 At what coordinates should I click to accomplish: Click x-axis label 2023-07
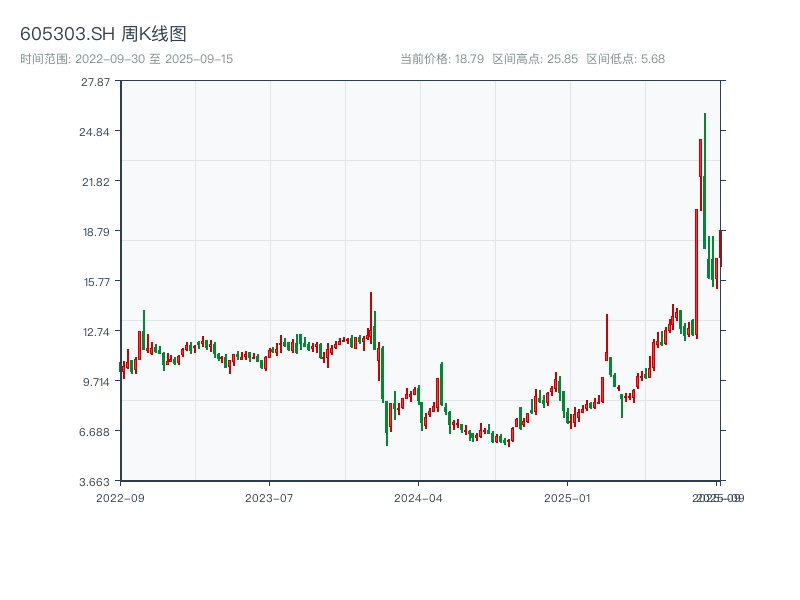269,498
